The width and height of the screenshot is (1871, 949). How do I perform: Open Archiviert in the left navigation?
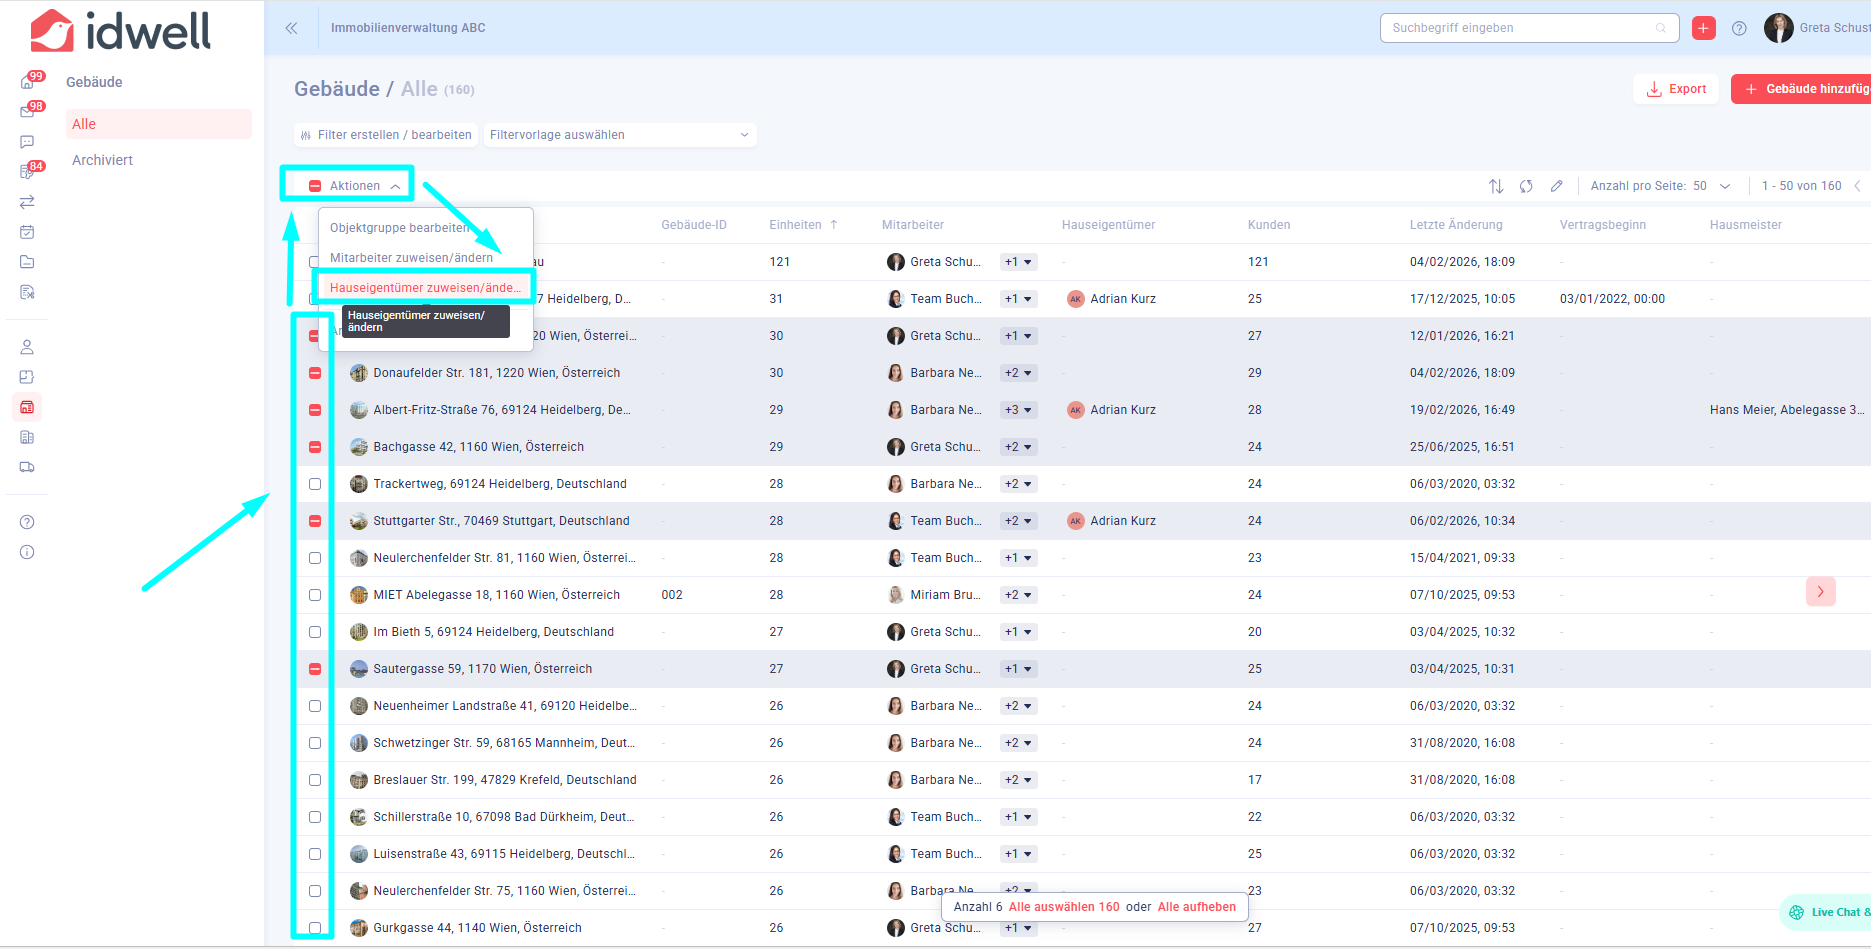point(102,160)
